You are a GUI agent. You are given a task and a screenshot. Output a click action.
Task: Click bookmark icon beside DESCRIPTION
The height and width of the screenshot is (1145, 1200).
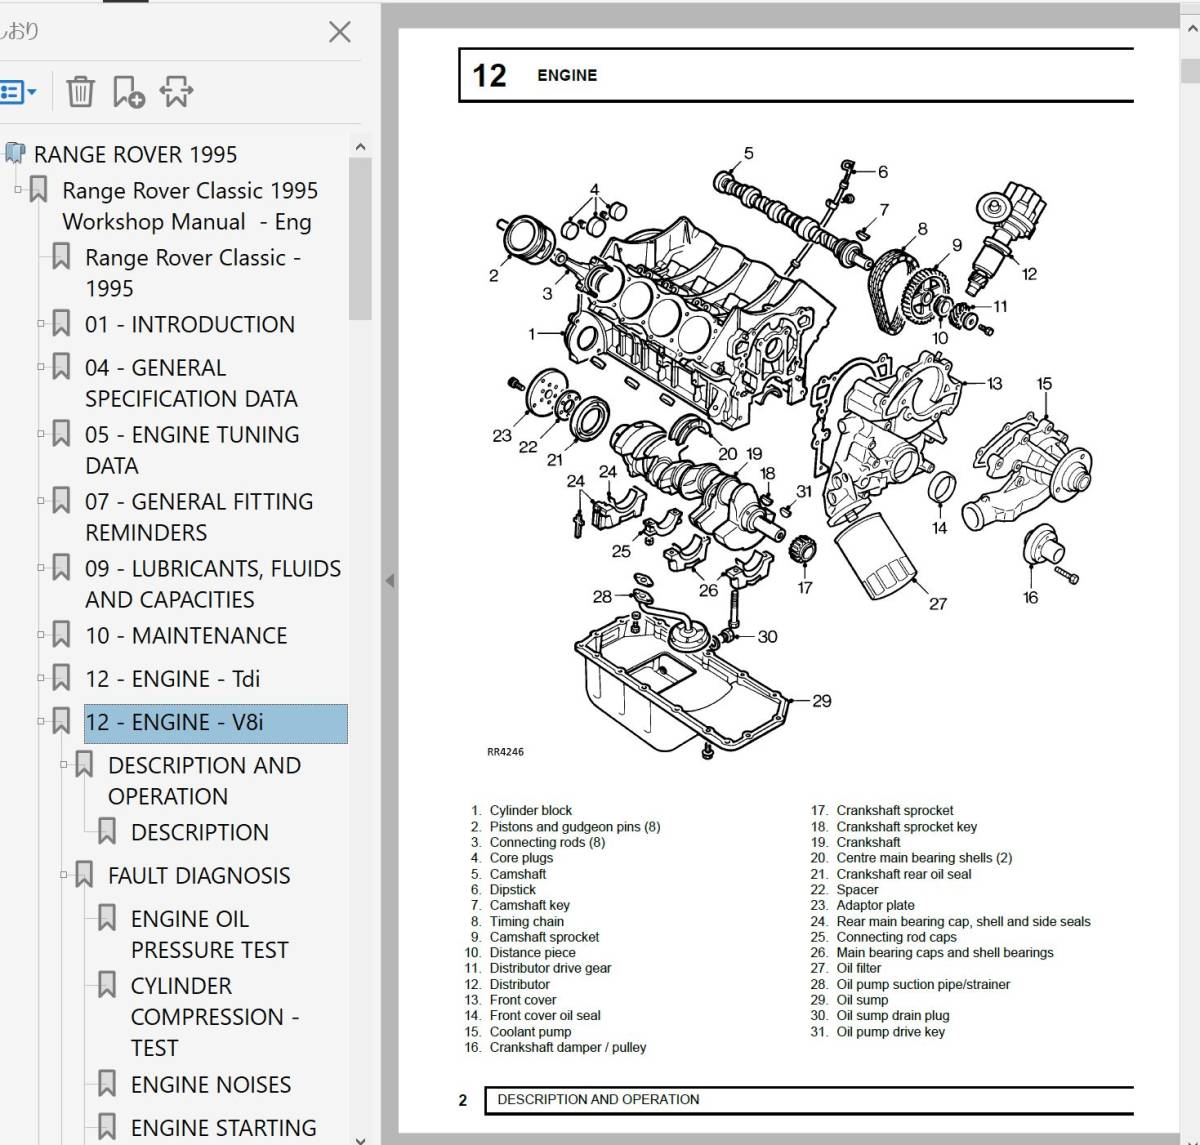pyautogui.click(x=107, y=831)
